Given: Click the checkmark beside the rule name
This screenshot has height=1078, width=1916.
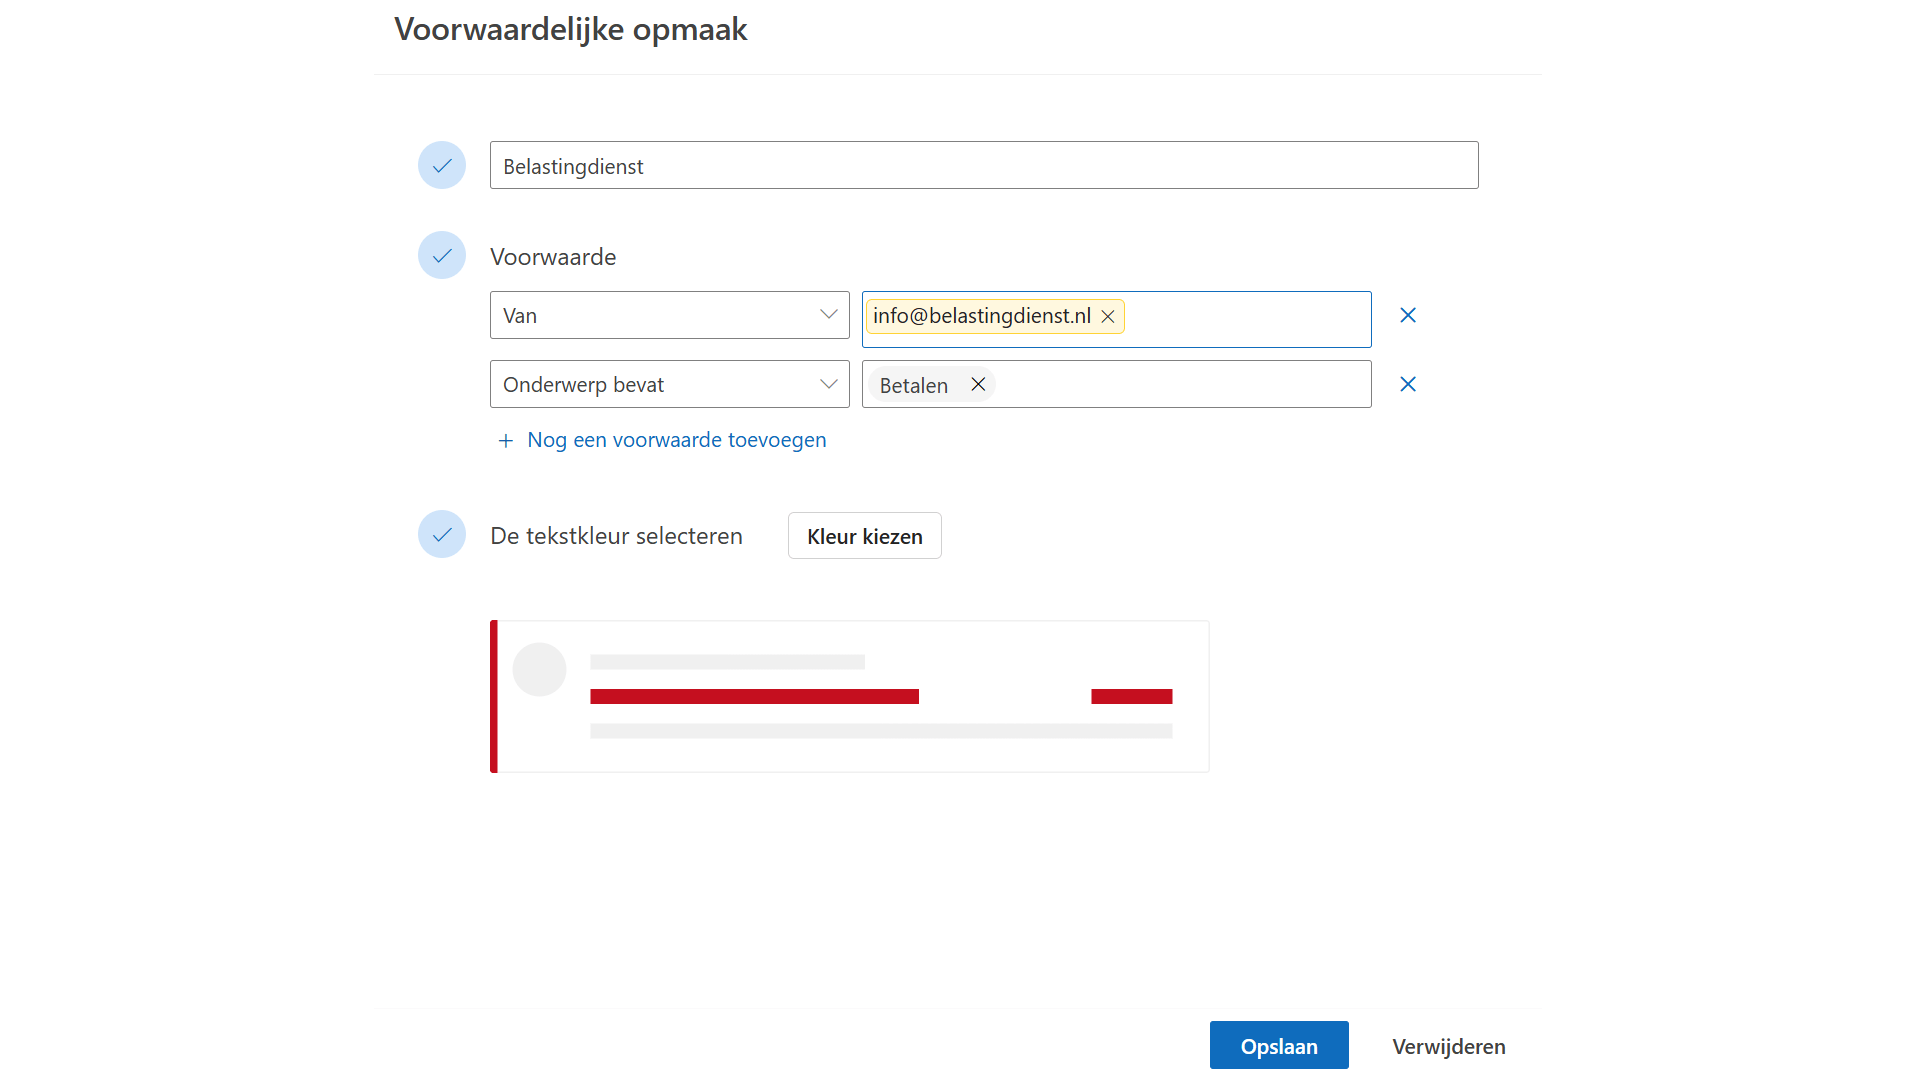Looking at the screenshot, I should [442, 166].
